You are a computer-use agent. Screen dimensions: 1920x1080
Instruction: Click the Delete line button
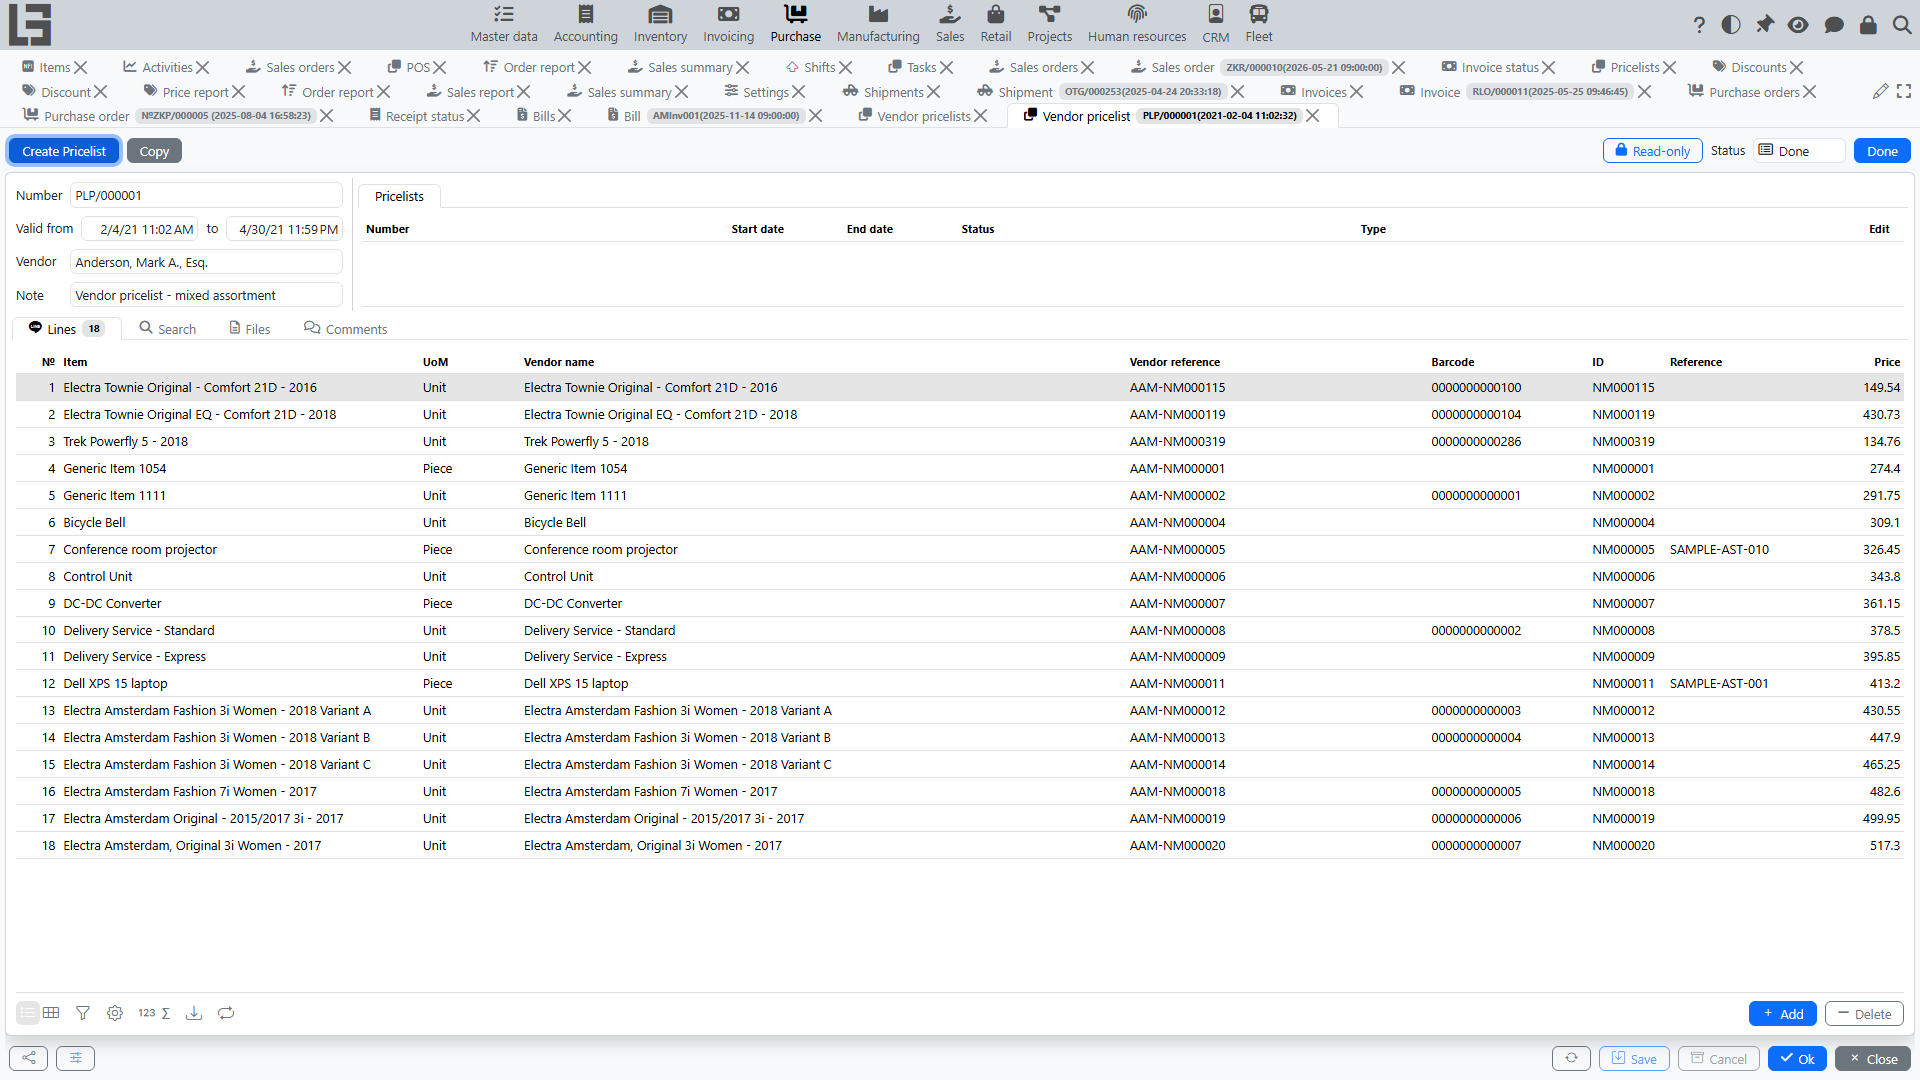(1864, 1013)
